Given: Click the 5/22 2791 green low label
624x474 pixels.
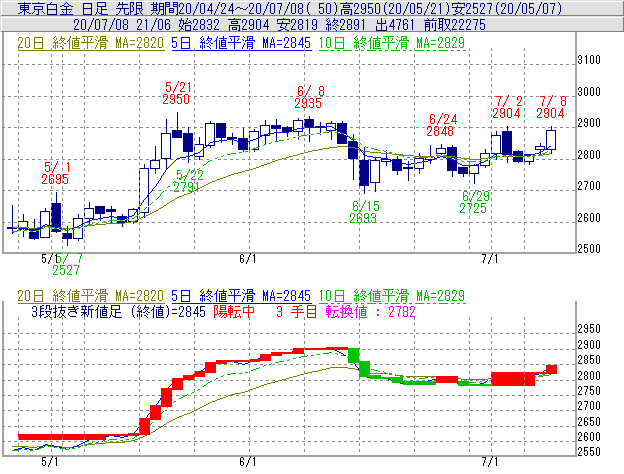Looking at the screenshot, I should pyautogui.click(x=188, y=181).
